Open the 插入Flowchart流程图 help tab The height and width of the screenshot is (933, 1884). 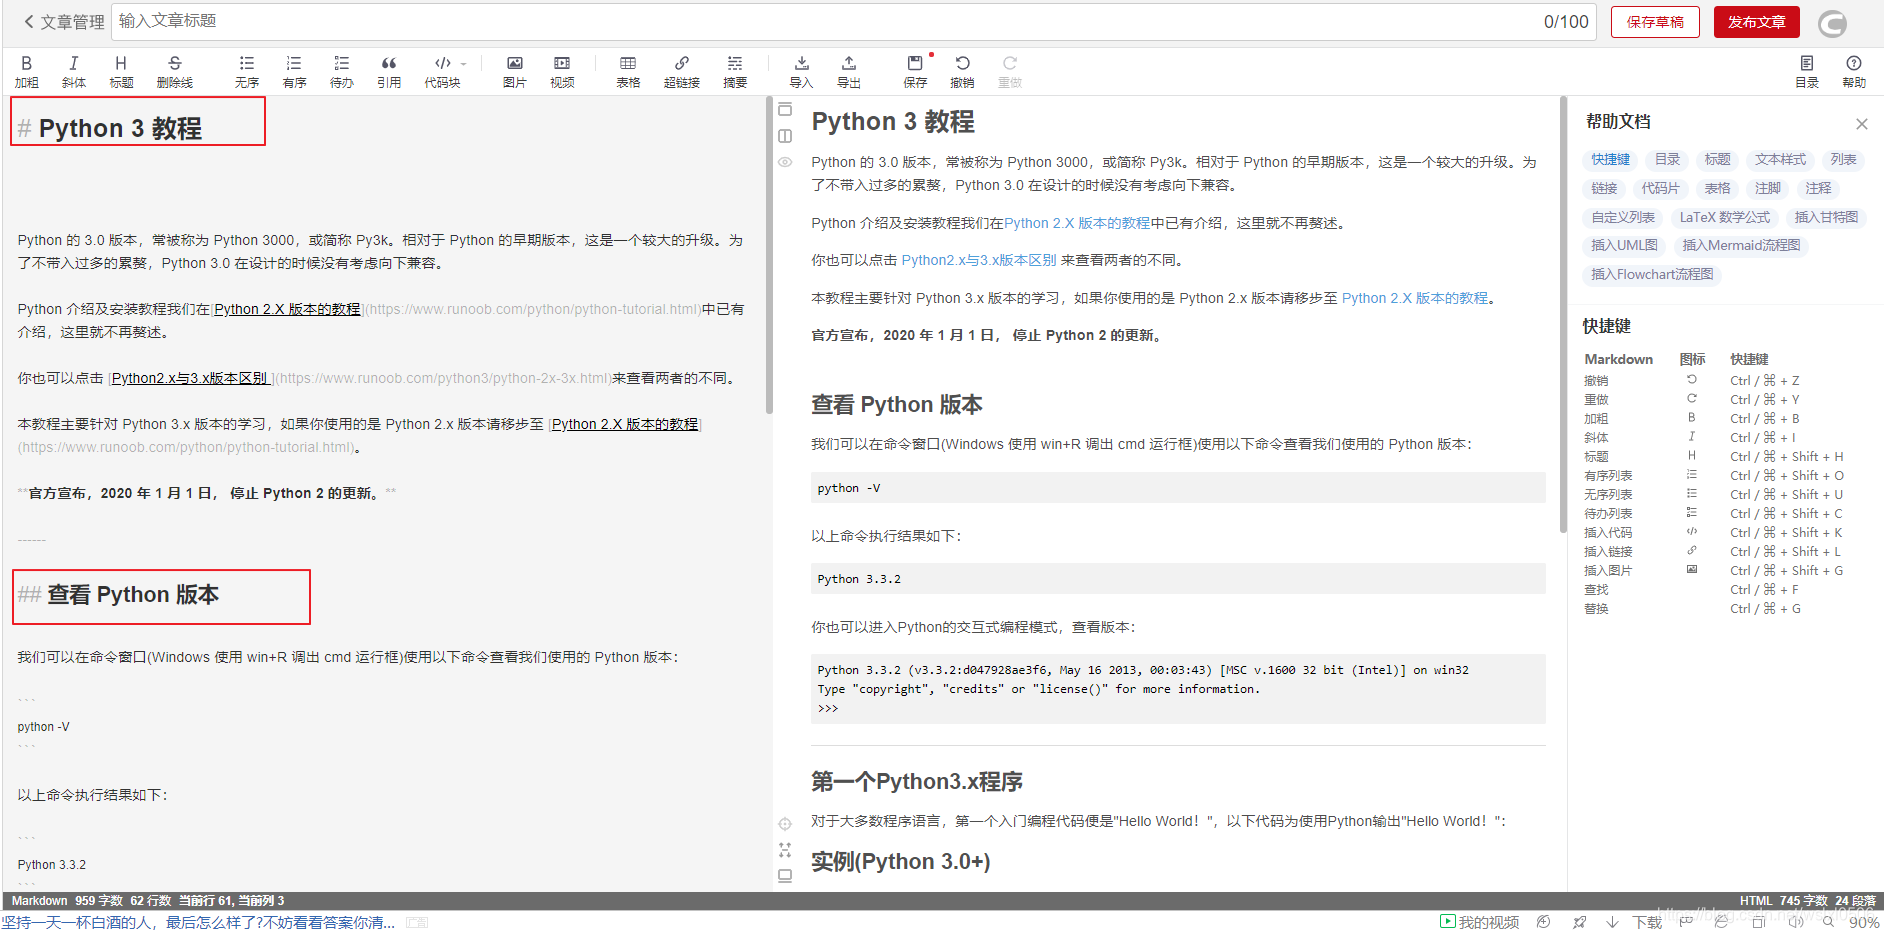click(x=1652, y=274)
